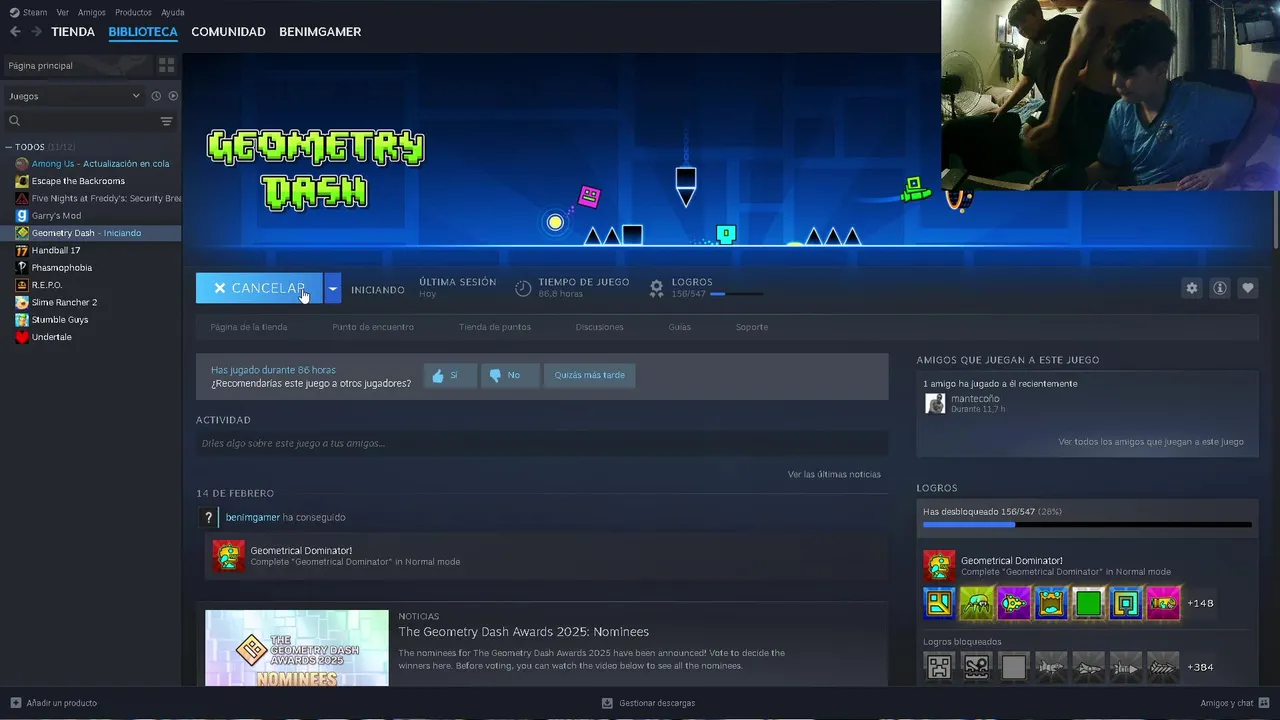
Task: Open the dropdown arrow beside CANCELAR
Action: 333,288
